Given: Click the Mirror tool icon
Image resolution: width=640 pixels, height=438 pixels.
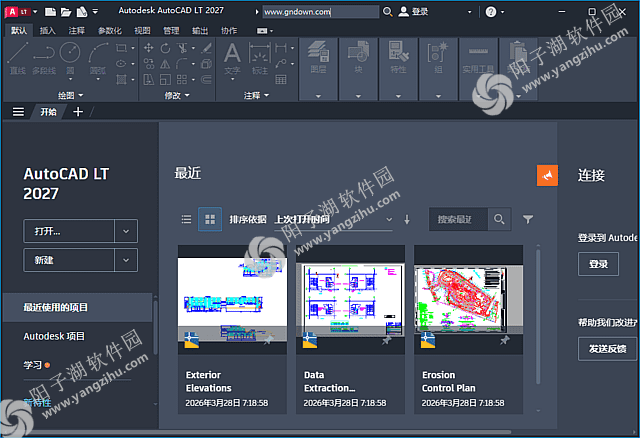Looking at the screenshot, I should [x=165, y=64].
